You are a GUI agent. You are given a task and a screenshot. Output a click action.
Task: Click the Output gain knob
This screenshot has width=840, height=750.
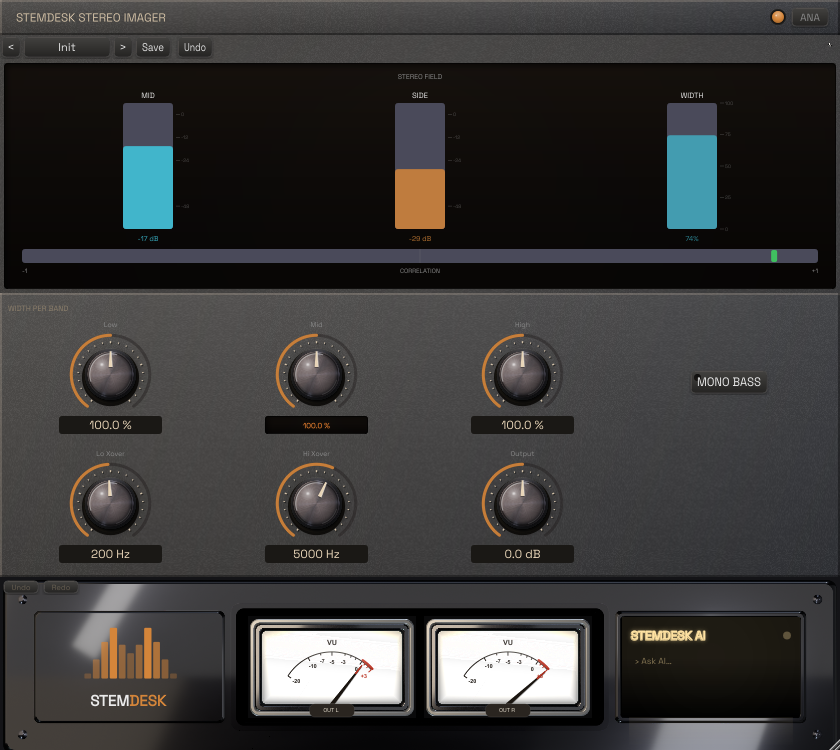click(x=522, y=503)
